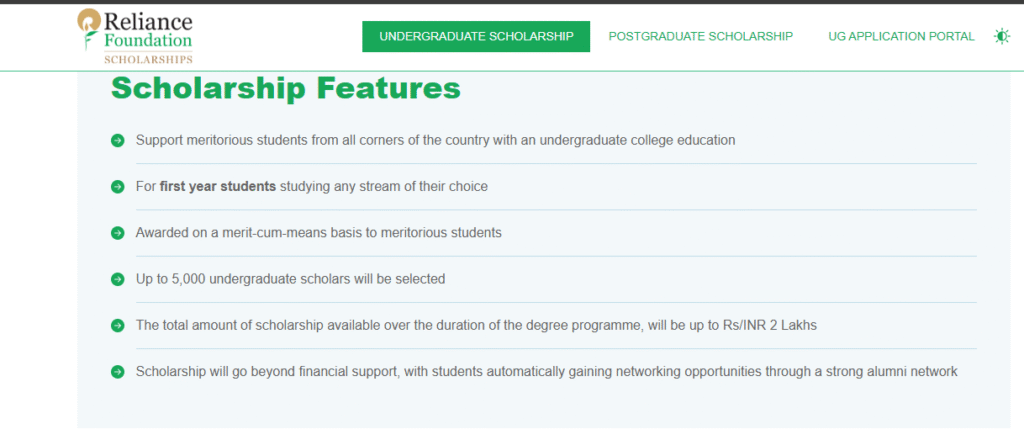Click arrow icon beside first year students
1024x440 pixels.
(117, 187)
